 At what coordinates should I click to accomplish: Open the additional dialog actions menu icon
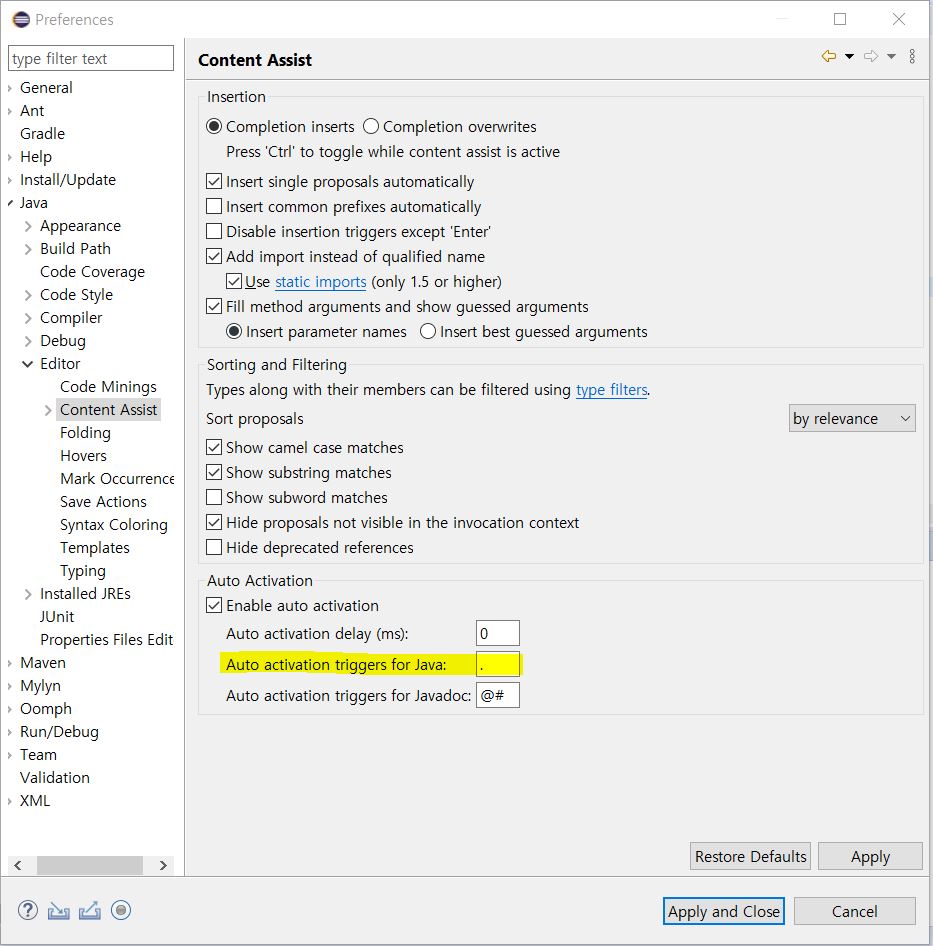tap(912, 56)
